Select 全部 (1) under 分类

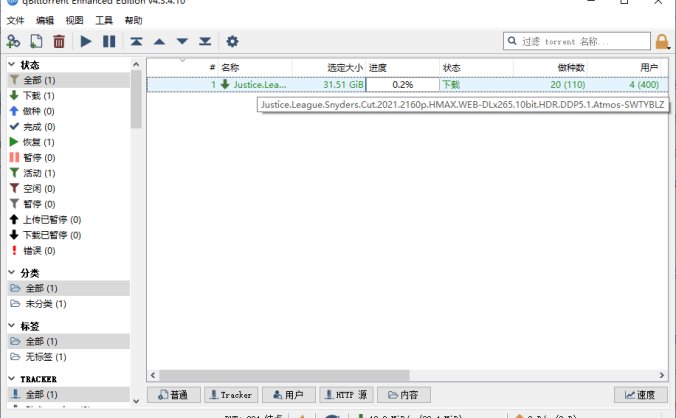pyautogui.click(x=69, y=288)
